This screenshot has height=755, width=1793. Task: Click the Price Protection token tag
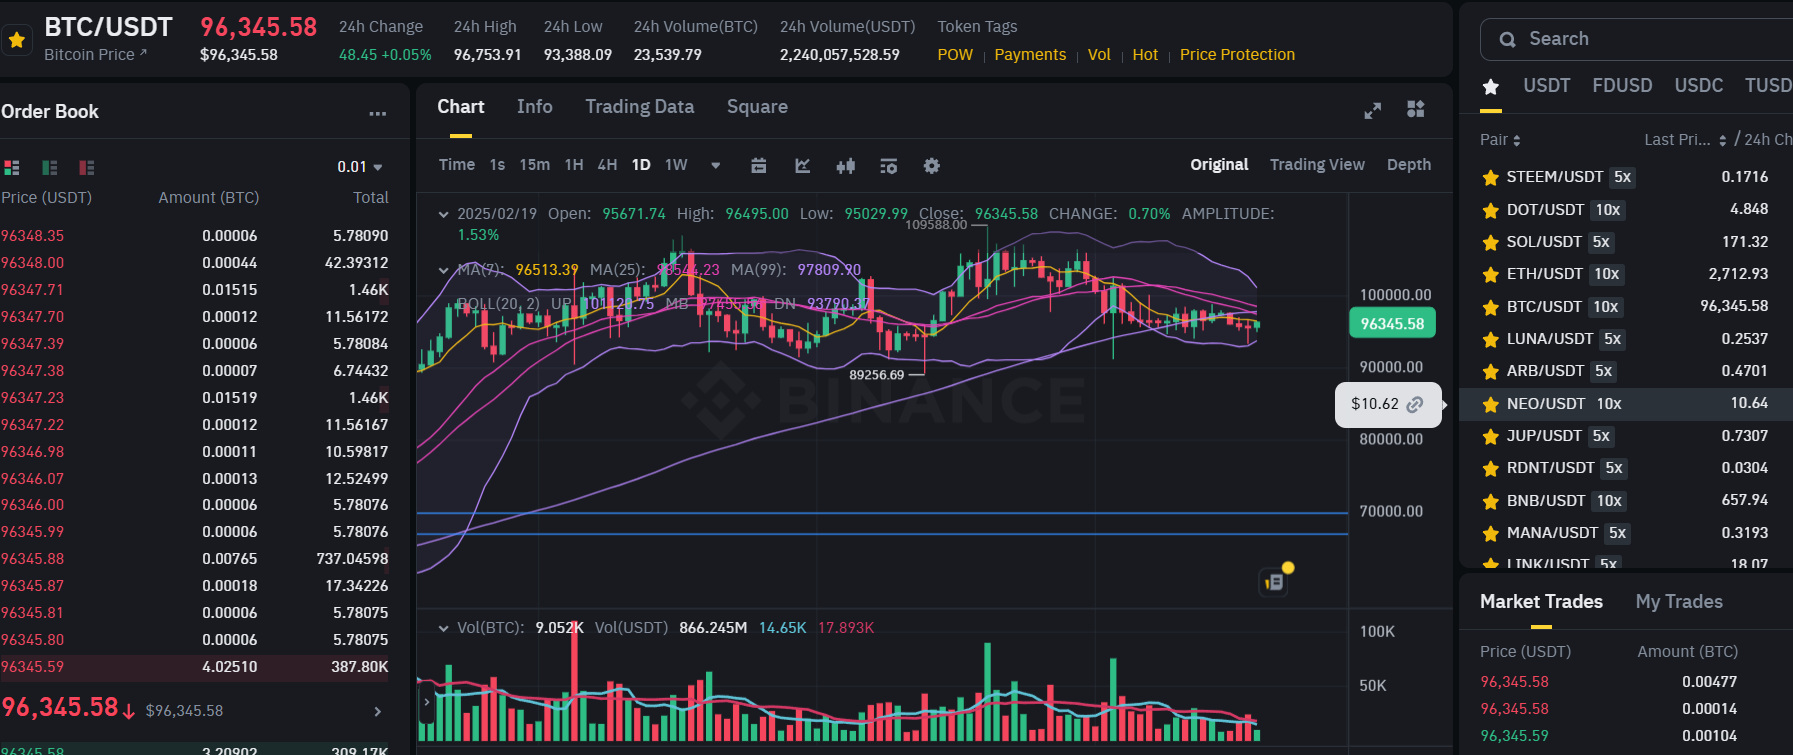[x=1237, y=55]
